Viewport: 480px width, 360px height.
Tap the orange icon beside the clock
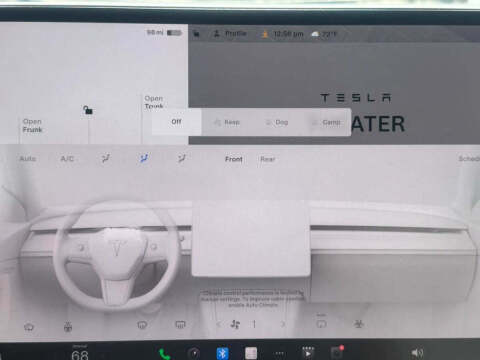(x=265, y=34)
